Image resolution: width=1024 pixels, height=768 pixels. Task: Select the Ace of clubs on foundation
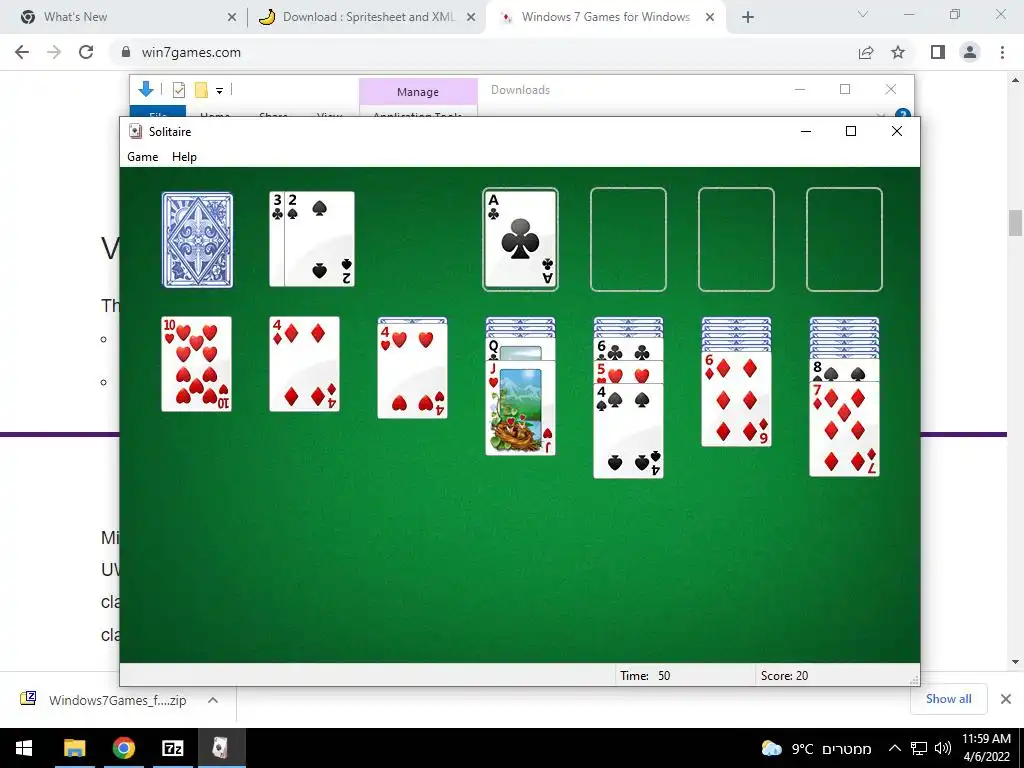(x=520, y=240)
